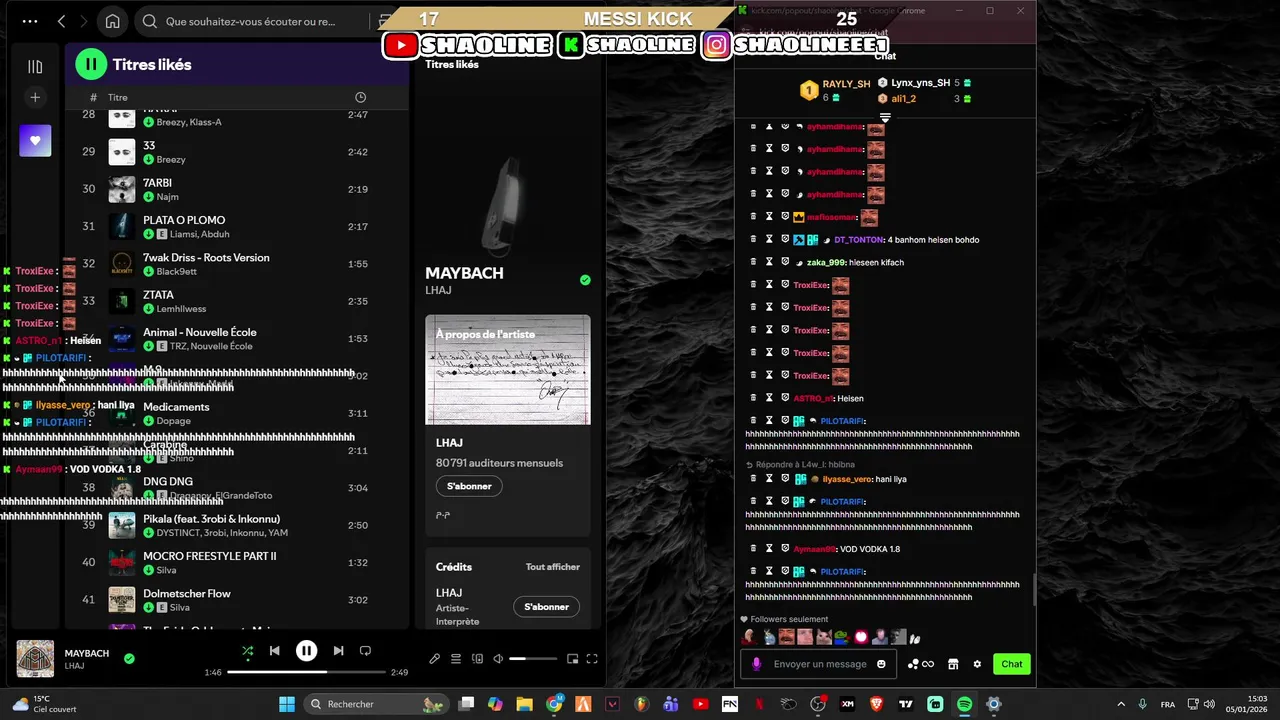This screenshot has height=720, width=1280.
Task: Open Netflix icon in taskbar
Action: click(759, 704)
